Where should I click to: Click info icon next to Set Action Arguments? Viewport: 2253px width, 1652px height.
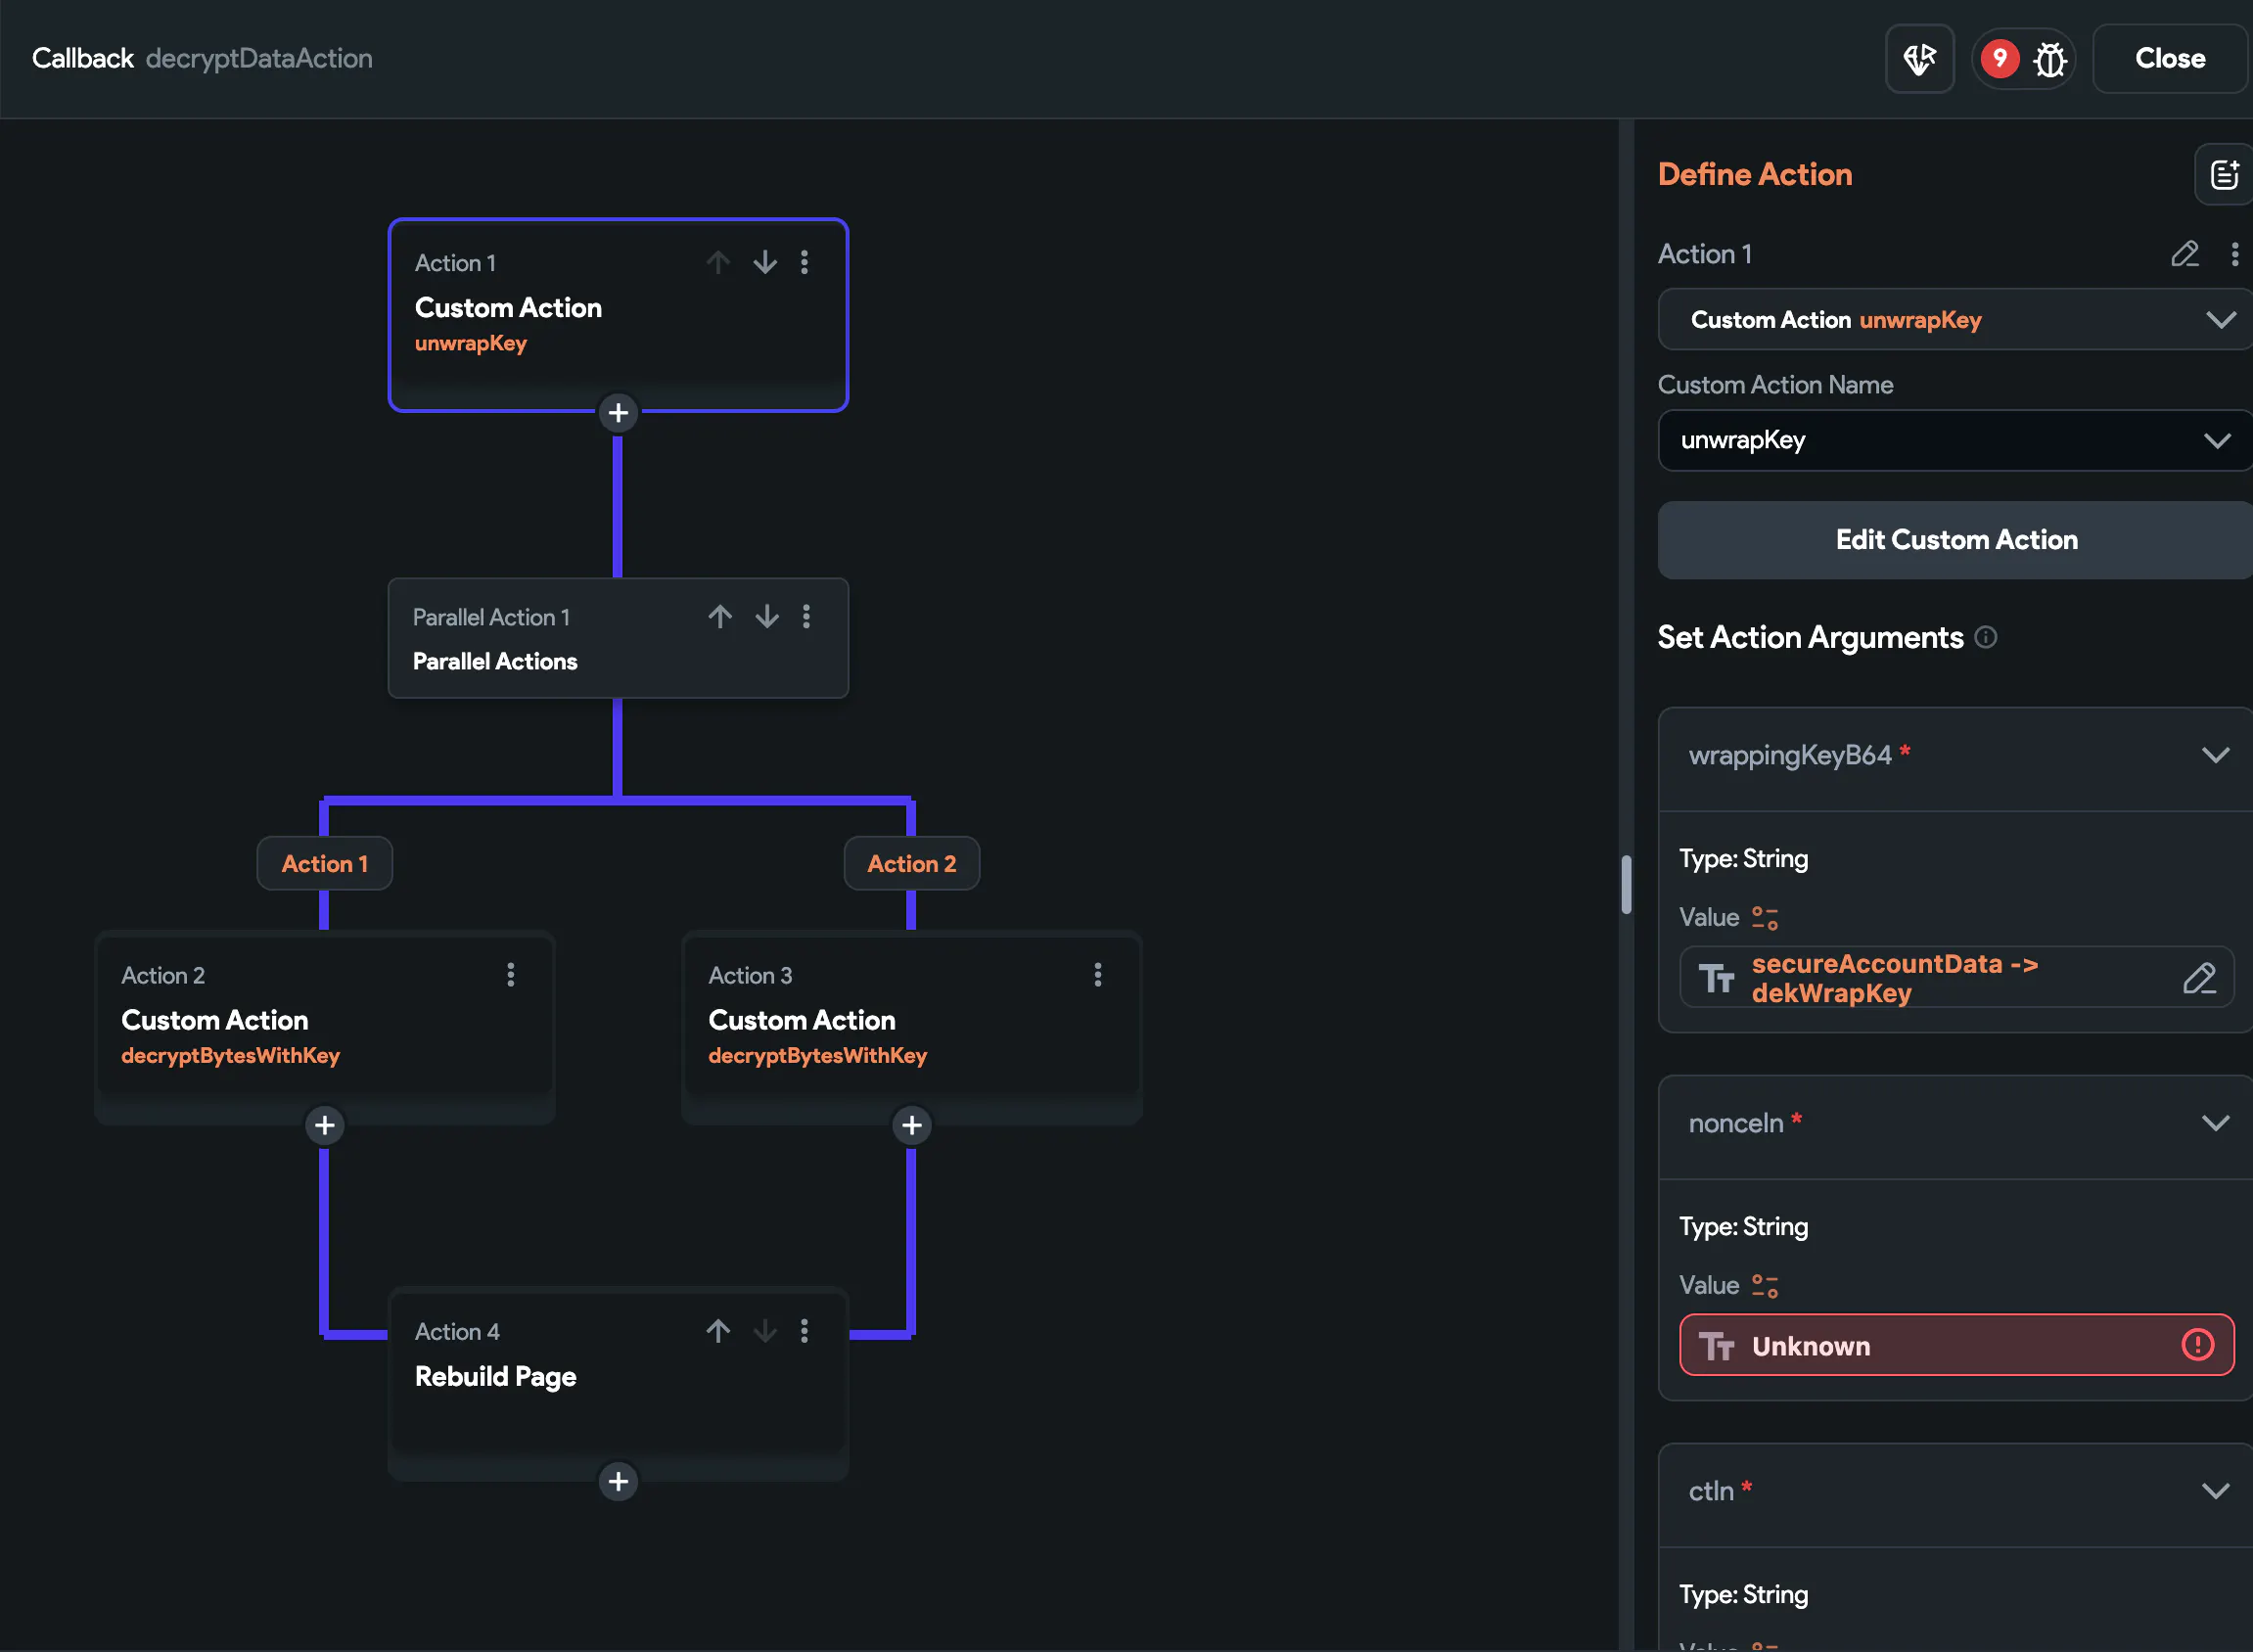[1986, 637]
